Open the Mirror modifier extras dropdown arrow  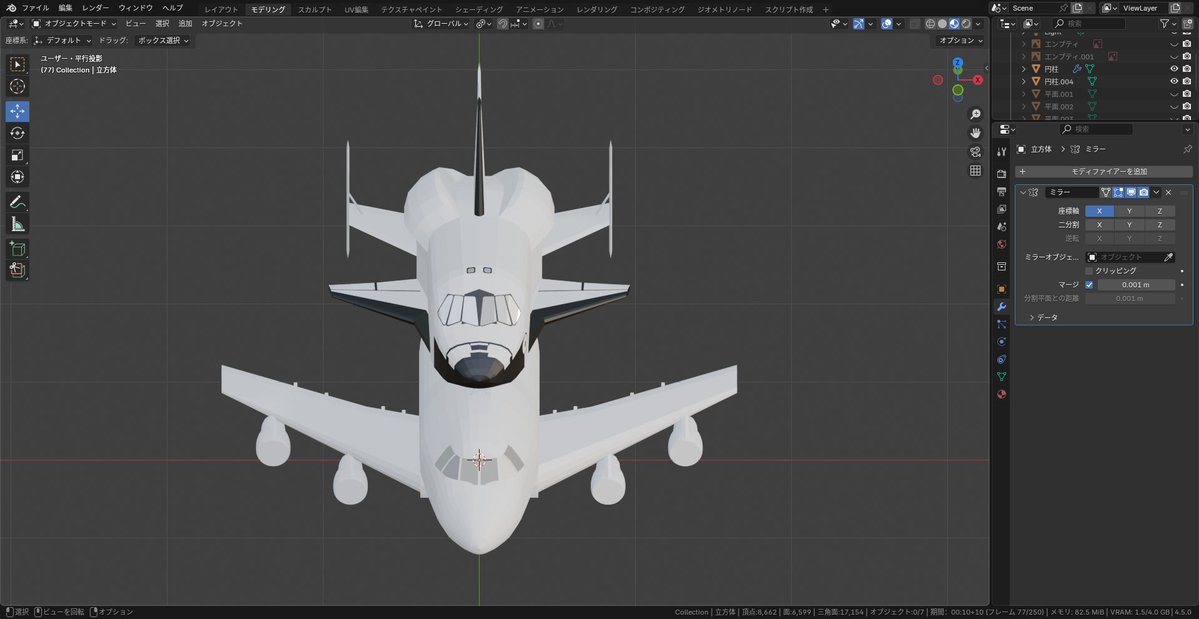coord(1156,193)
